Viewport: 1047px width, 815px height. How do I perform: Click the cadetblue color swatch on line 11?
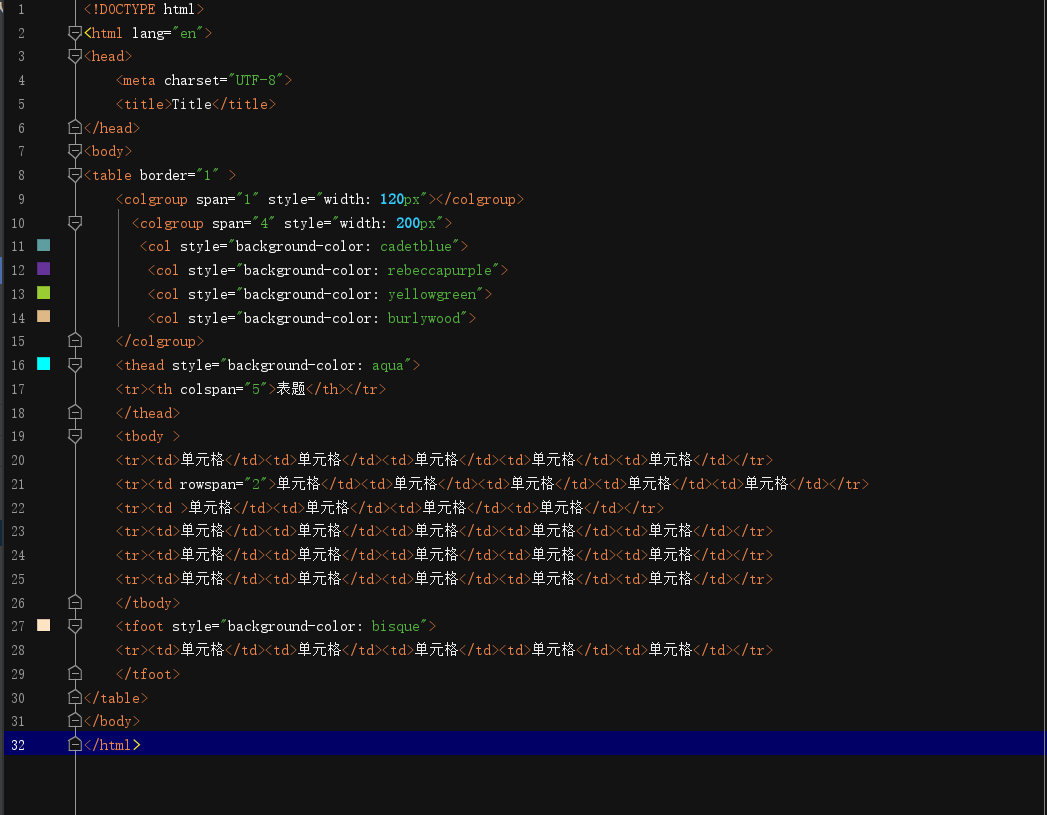[43, 246]
